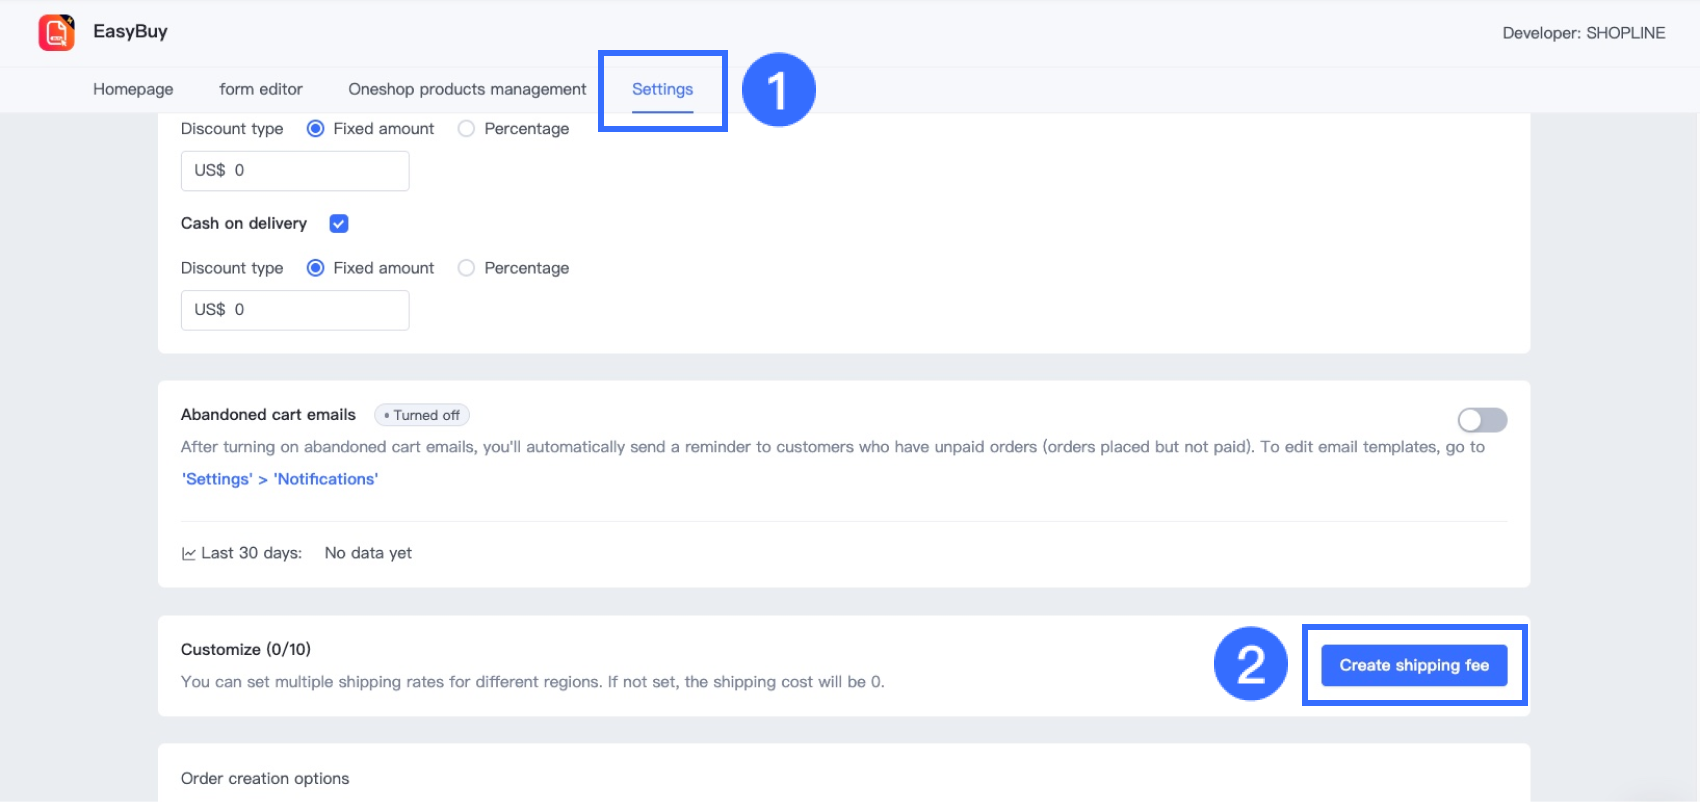Click the chart icon beside Last 30 days
Image resolution: width=1700 pixels, height=802 pixels.
click(x=188, y=554)
